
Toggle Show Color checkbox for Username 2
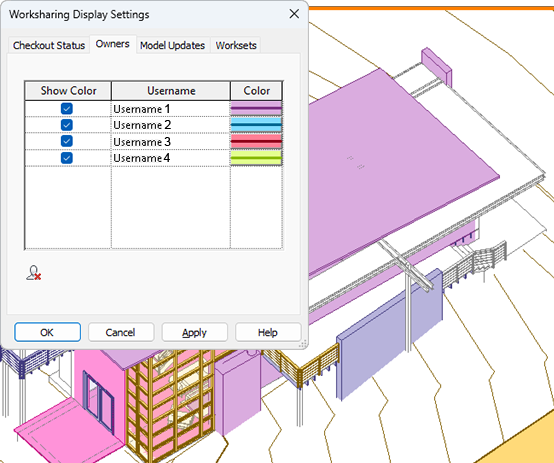pos(67,125)
